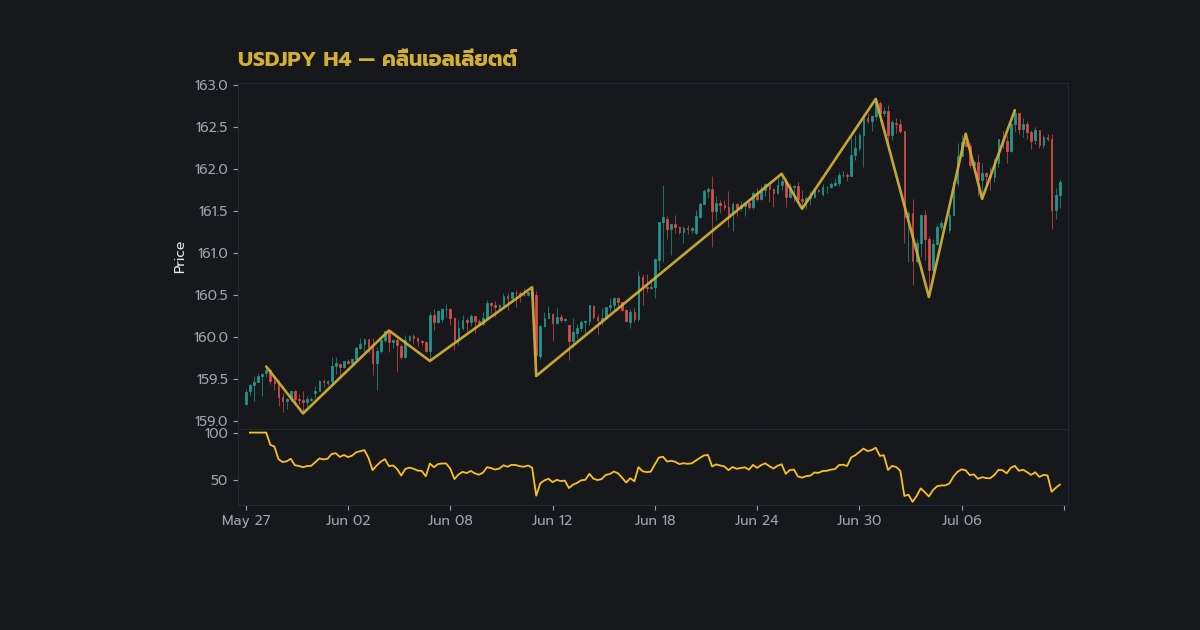Click the 163.0 price axis label
This screenshot has width=1200, height=630.
(x=211, y=85)
